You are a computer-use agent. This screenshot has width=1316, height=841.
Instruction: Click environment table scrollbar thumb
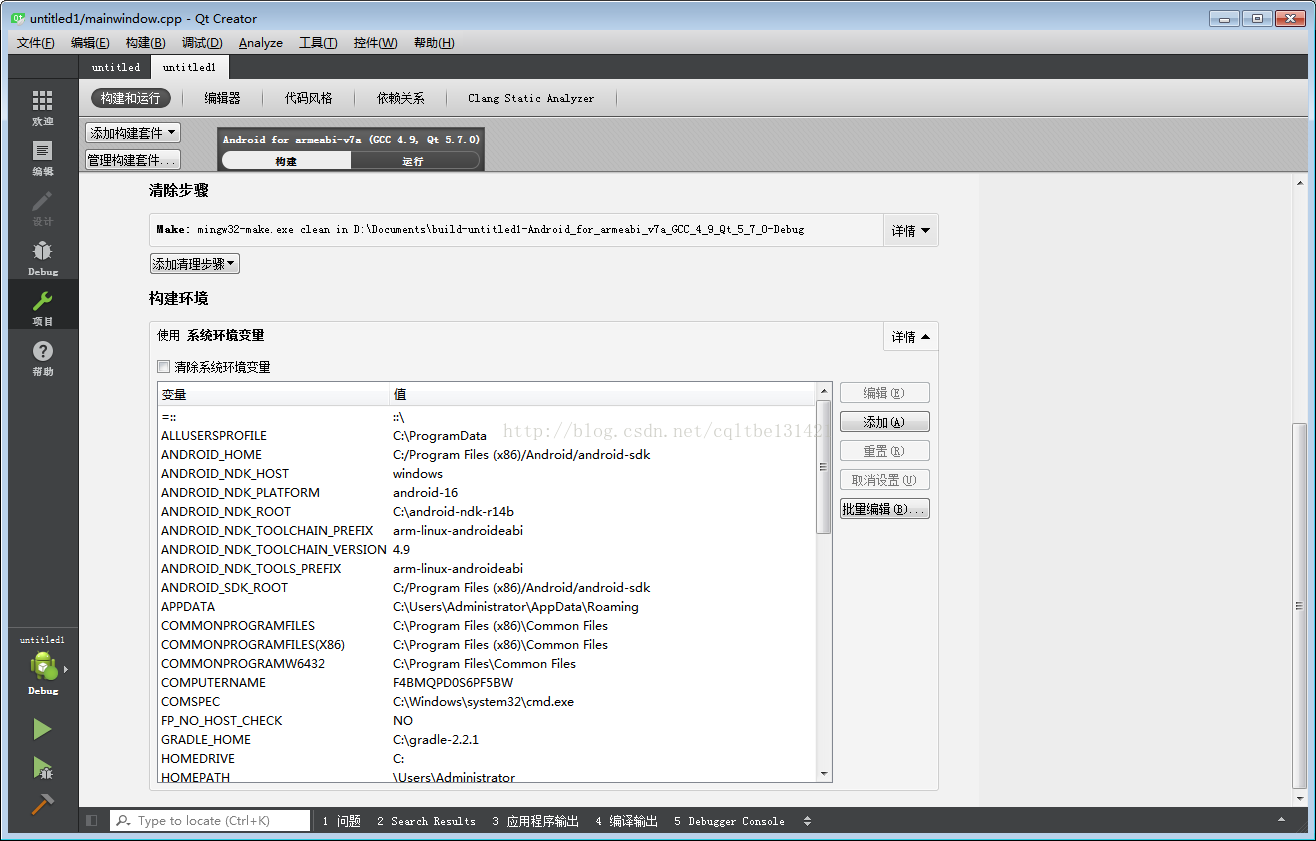pyautogui.click(x=824, y=466)
